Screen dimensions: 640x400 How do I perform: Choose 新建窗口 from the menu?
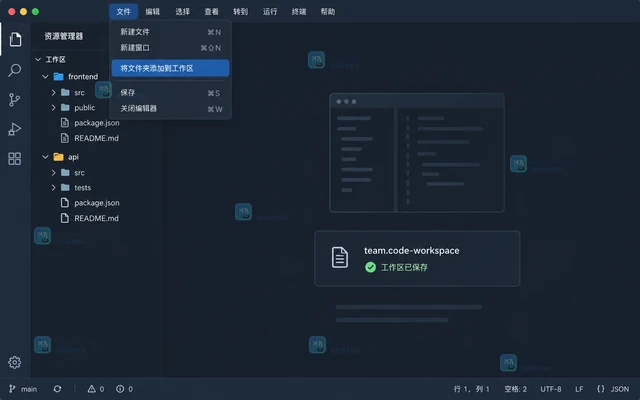[170, 48]
